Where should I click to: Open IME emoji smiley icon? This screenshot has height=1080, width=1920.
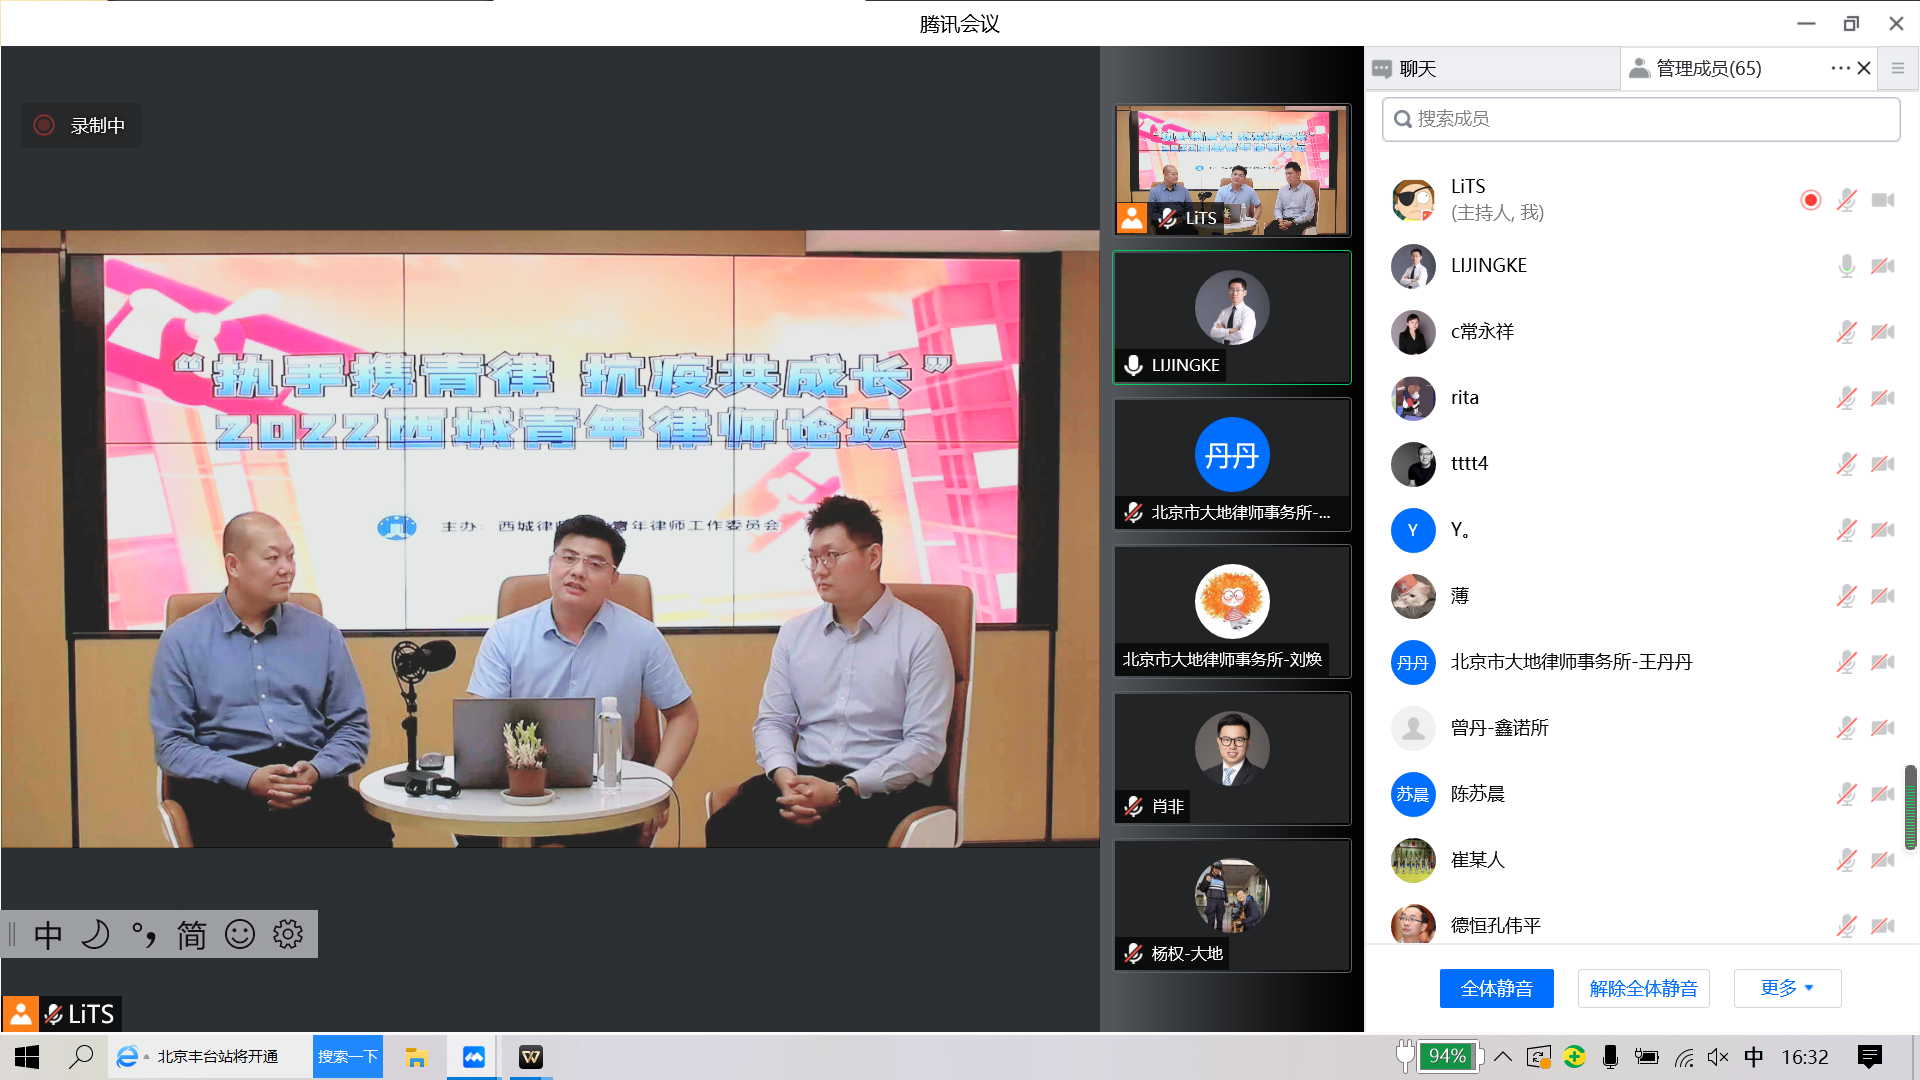pyautogui.click(x=240, y=934)
